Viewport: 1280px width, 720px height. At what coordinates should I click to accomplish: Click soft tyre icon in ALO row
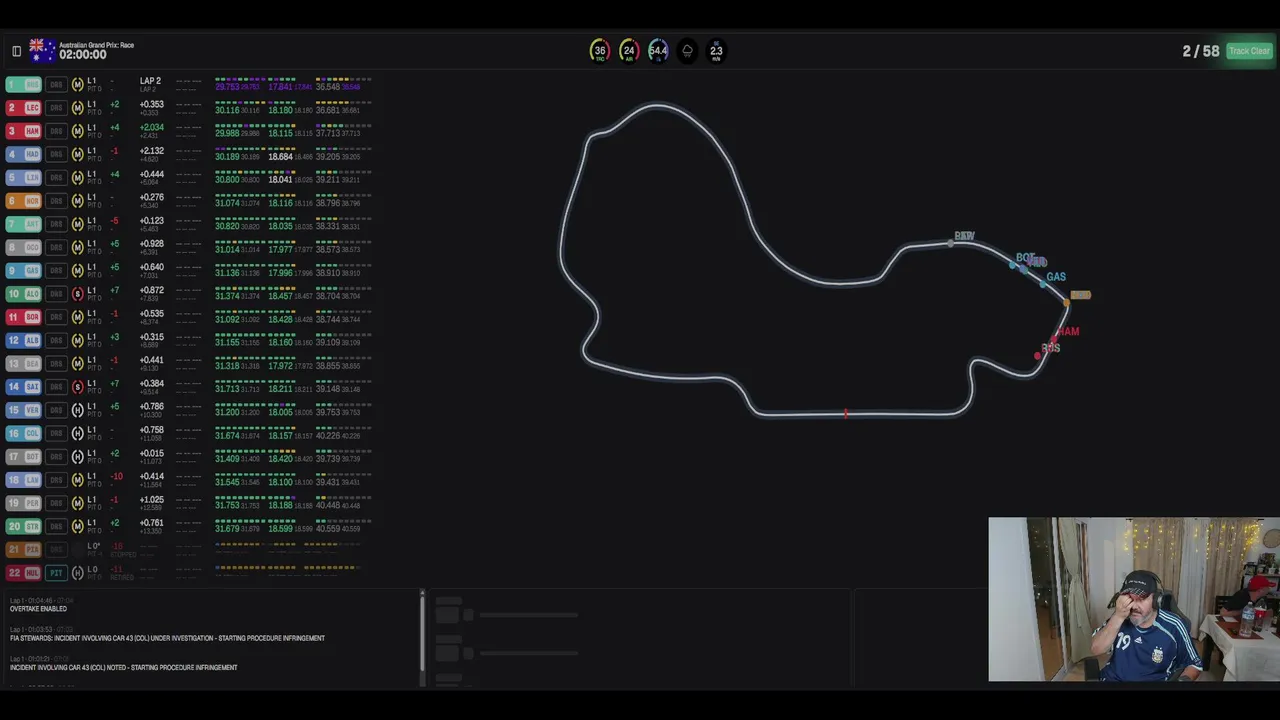point(78,294)
